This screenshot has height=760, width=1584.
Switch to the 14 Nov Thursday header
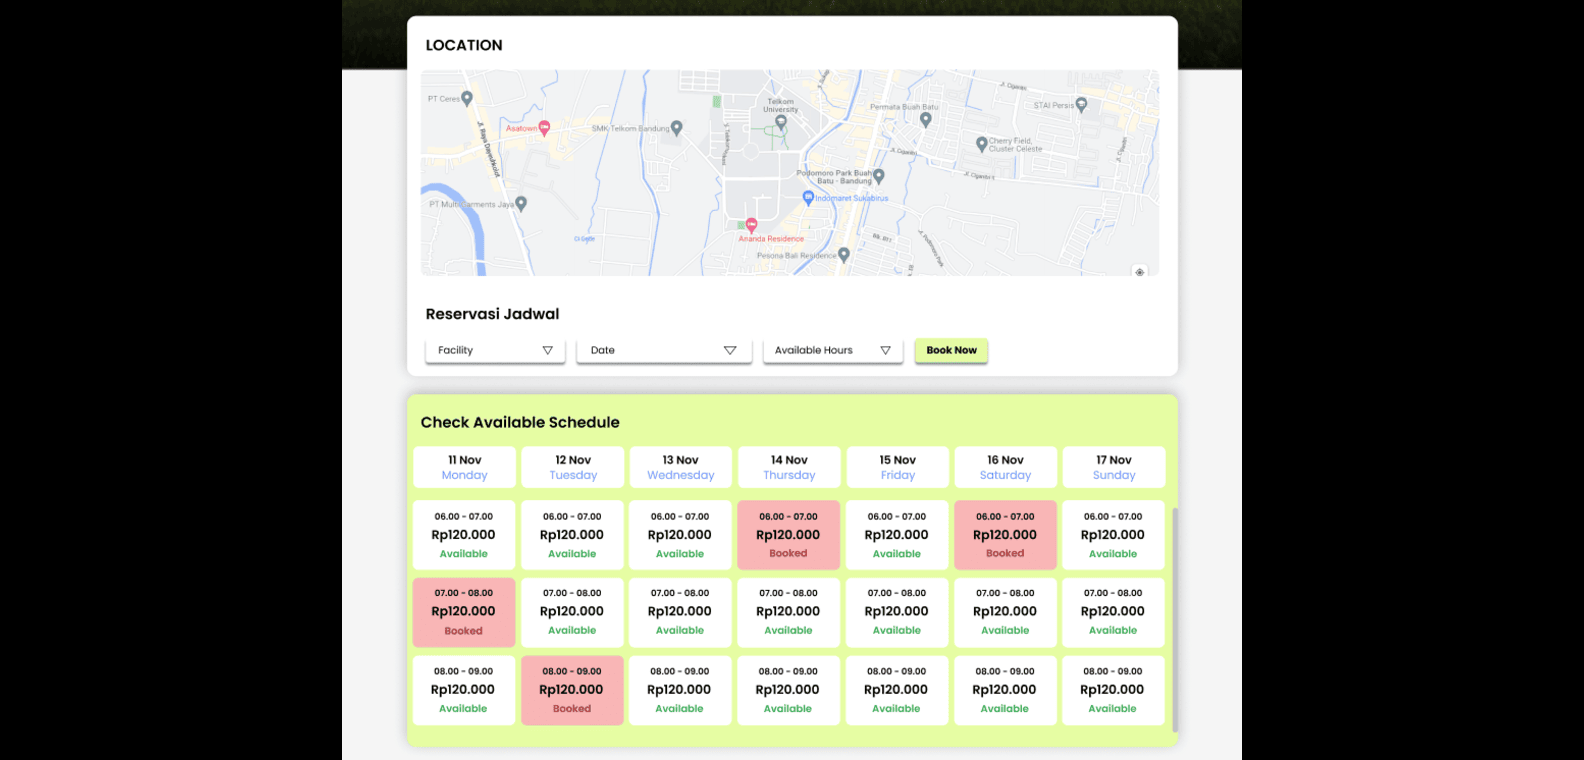[789, 468]
